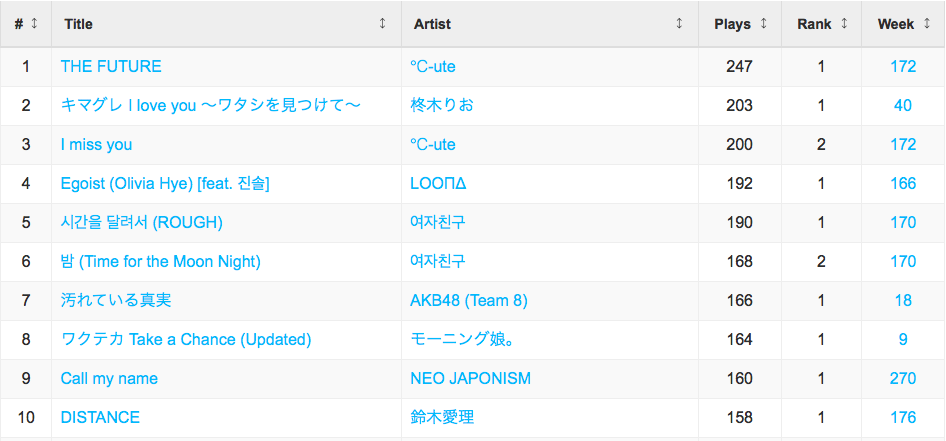Click week 40 link
Screen dimensions: 946x441
pyautogui.click(x=903, y=106)
